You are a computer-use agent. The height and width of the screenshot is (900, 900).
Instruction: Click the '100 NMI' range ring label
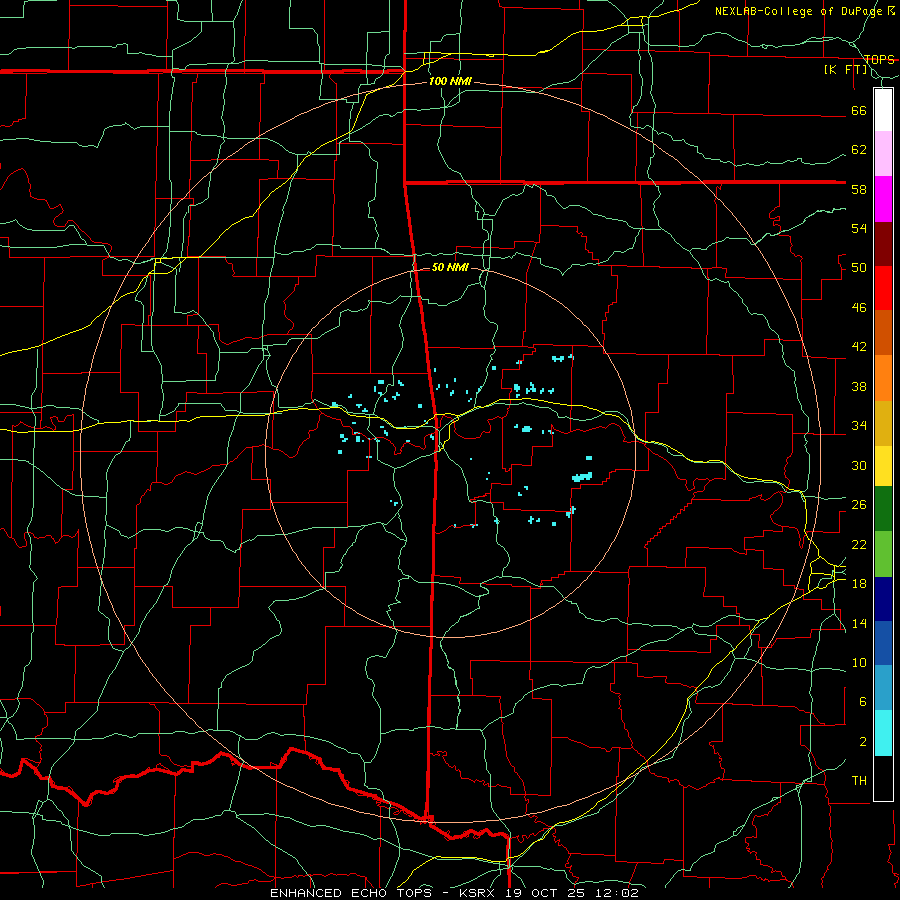click(450, 81)
